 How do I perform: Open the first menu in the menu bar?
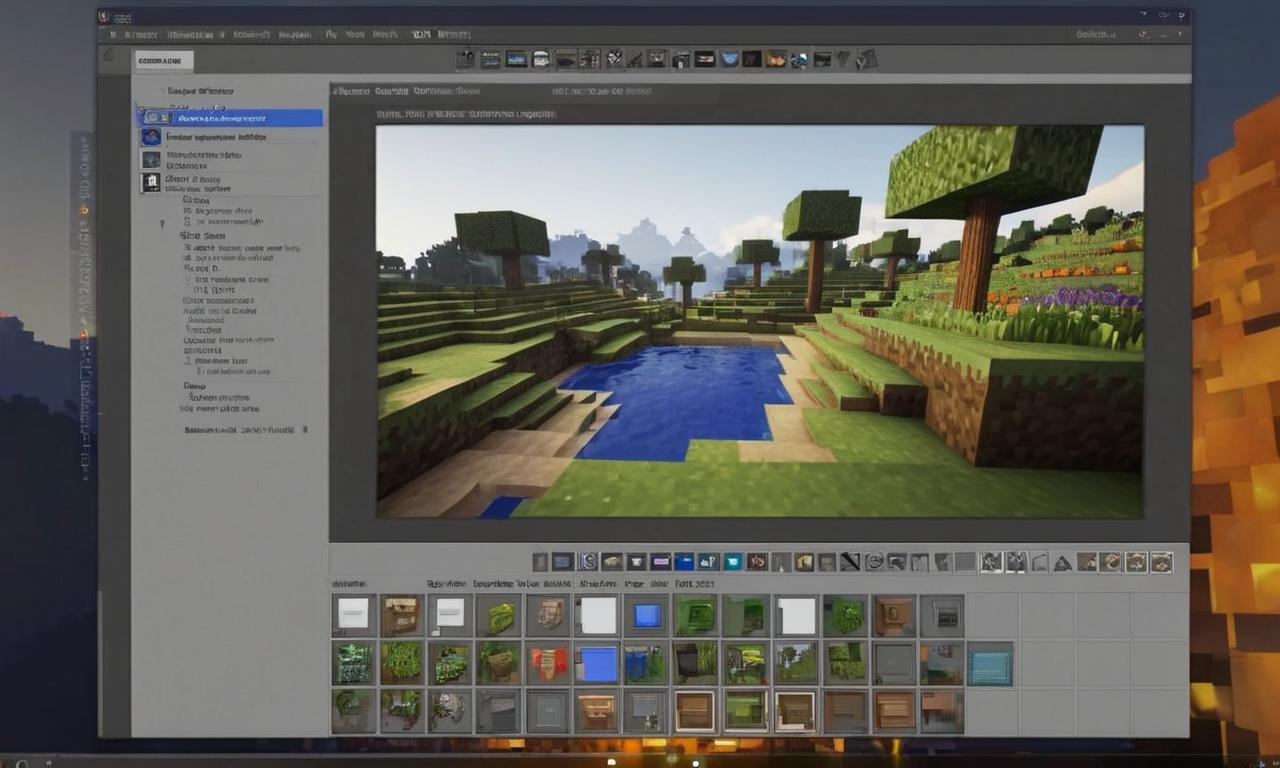[114, 33]
